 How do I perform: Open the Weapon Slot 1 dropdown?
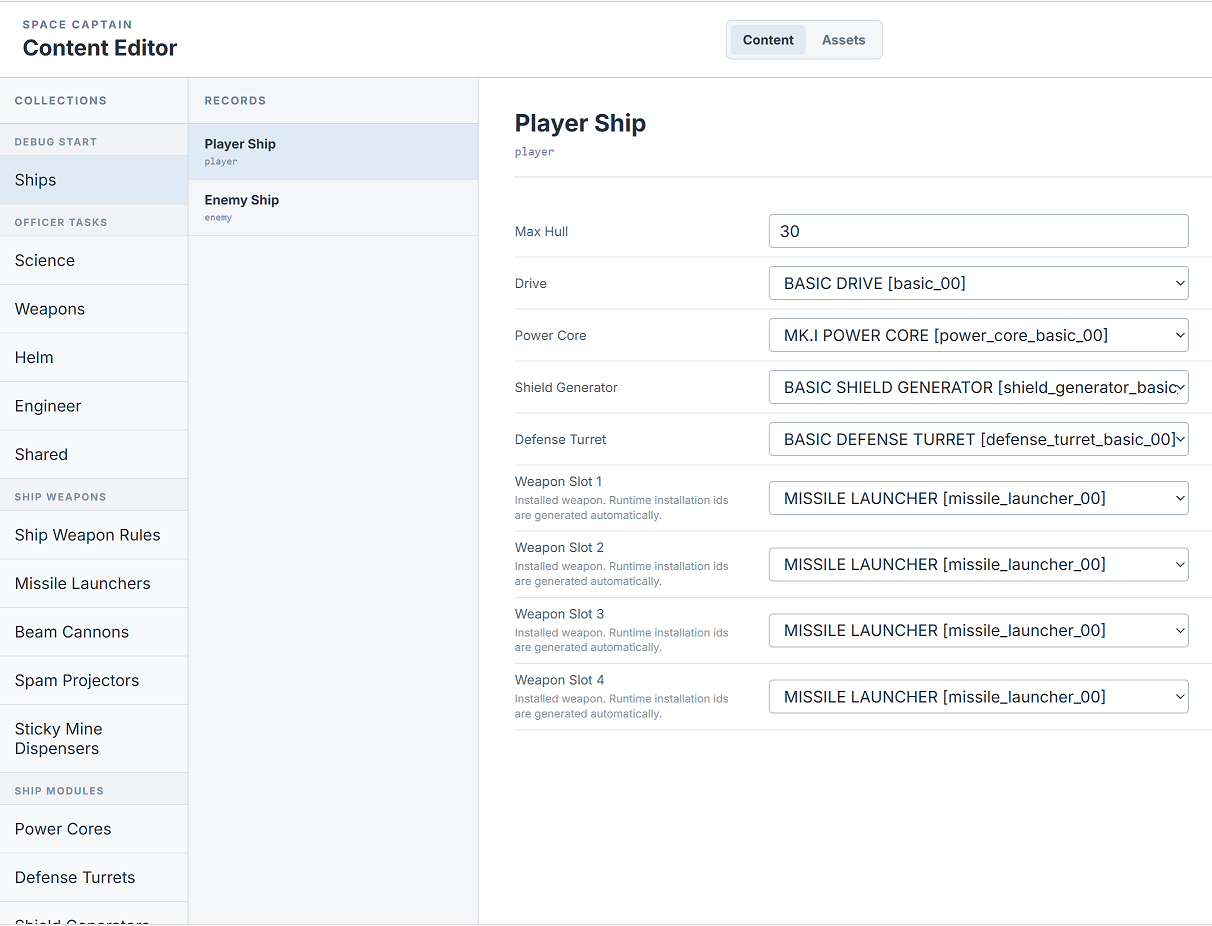pyautogui.click(x=979, y=498)
